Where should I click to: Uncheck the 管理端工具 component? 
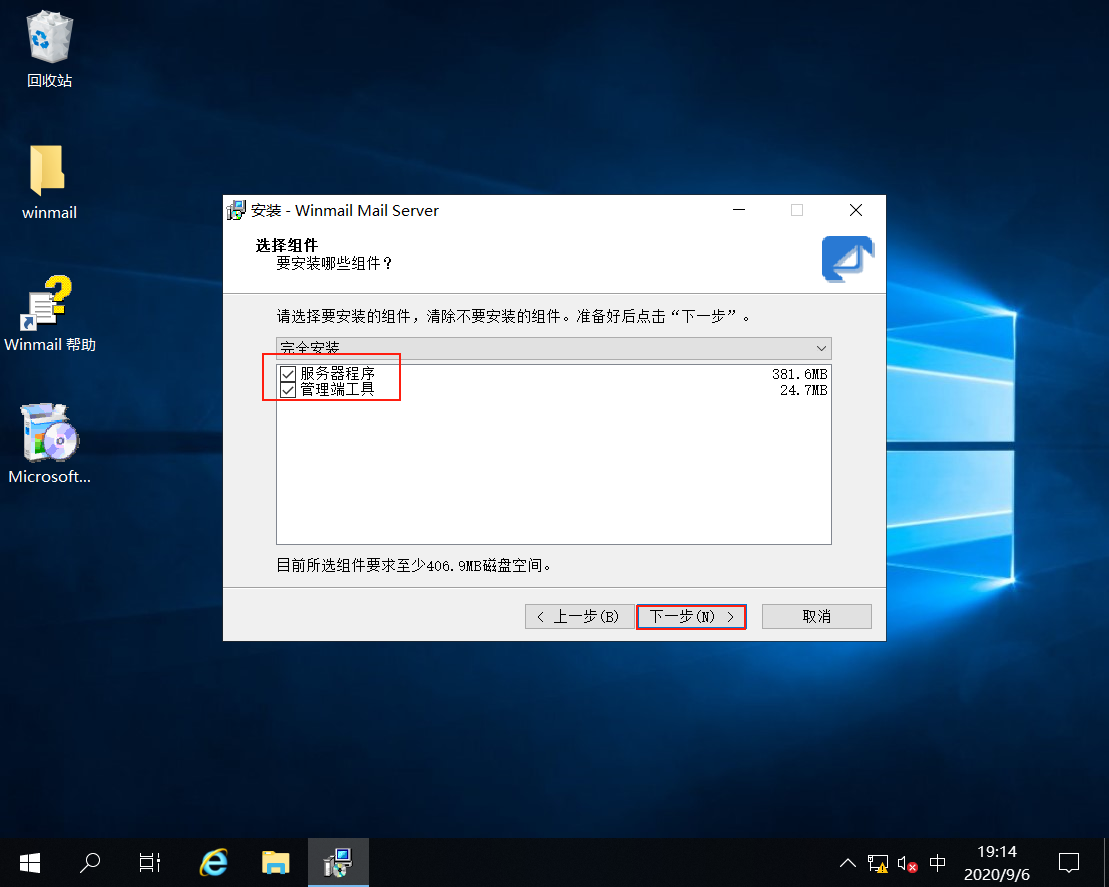(288, 389)
